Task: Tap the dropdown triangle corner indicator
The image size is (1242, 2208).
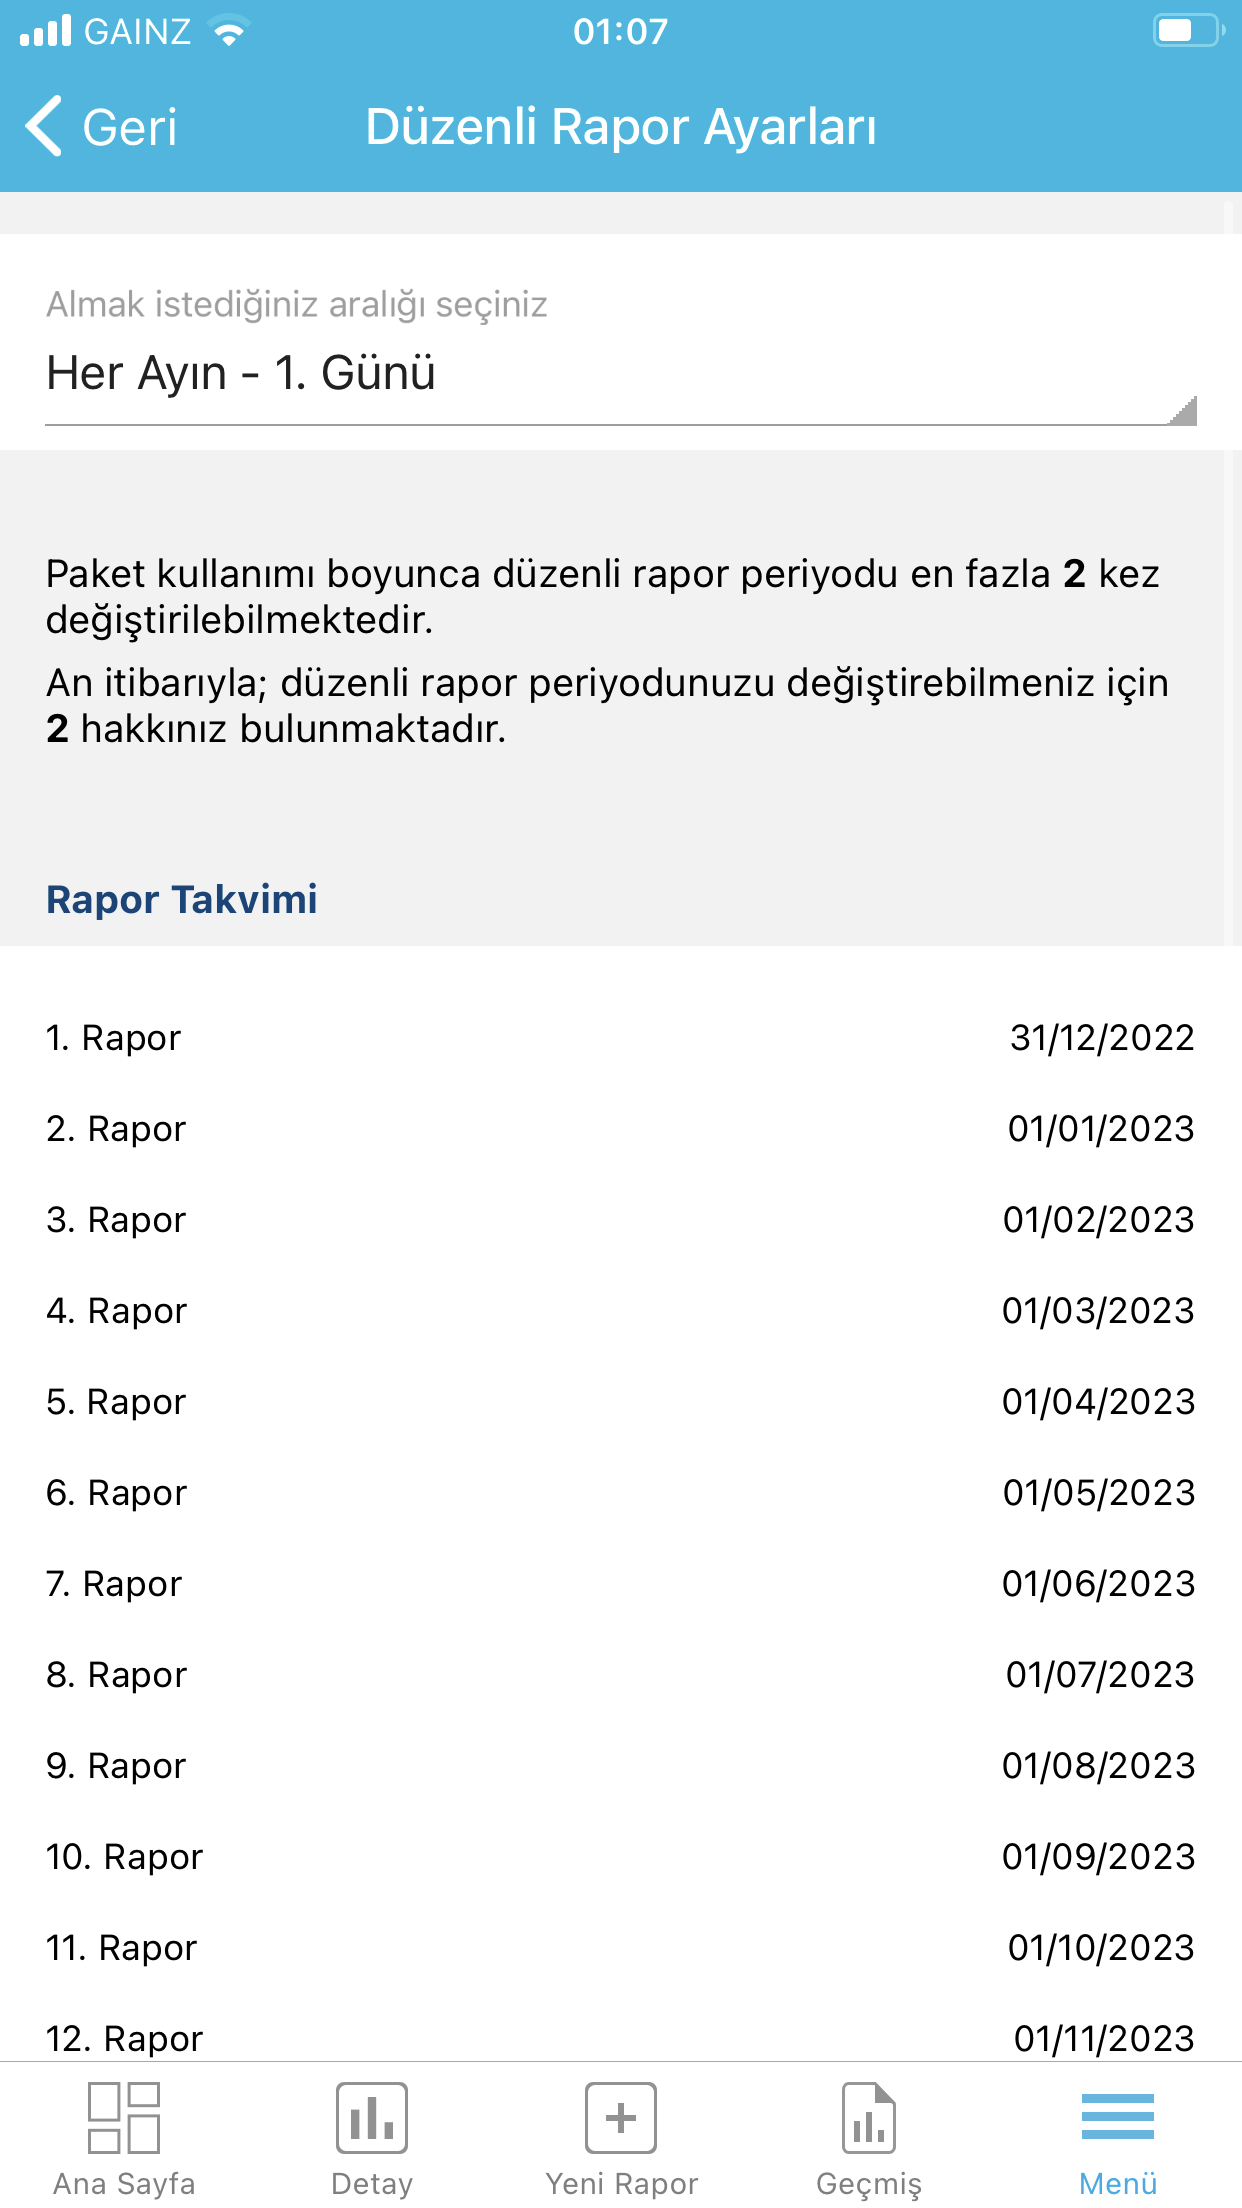Action: tap(1183, 411)
